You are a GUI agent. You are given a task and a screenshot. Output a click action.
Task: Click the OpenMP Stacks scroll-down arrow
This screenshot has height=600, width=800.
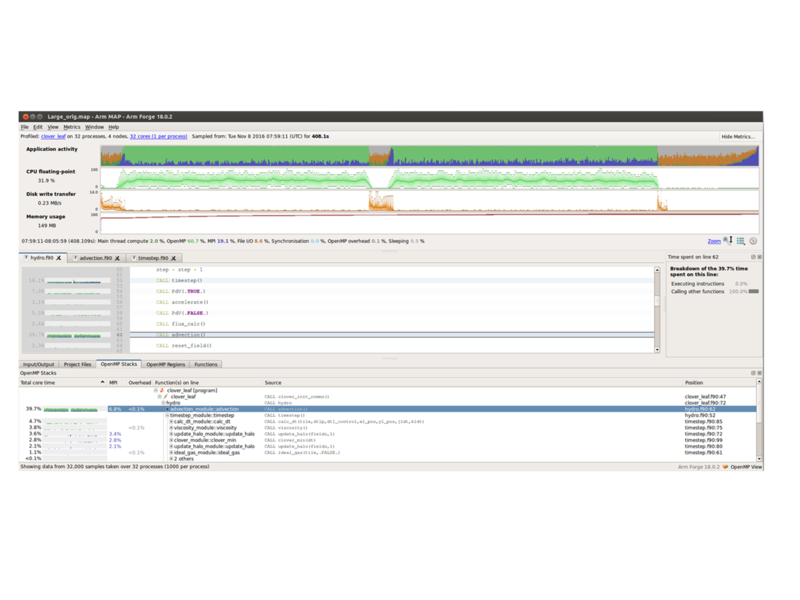pos(759,459)
